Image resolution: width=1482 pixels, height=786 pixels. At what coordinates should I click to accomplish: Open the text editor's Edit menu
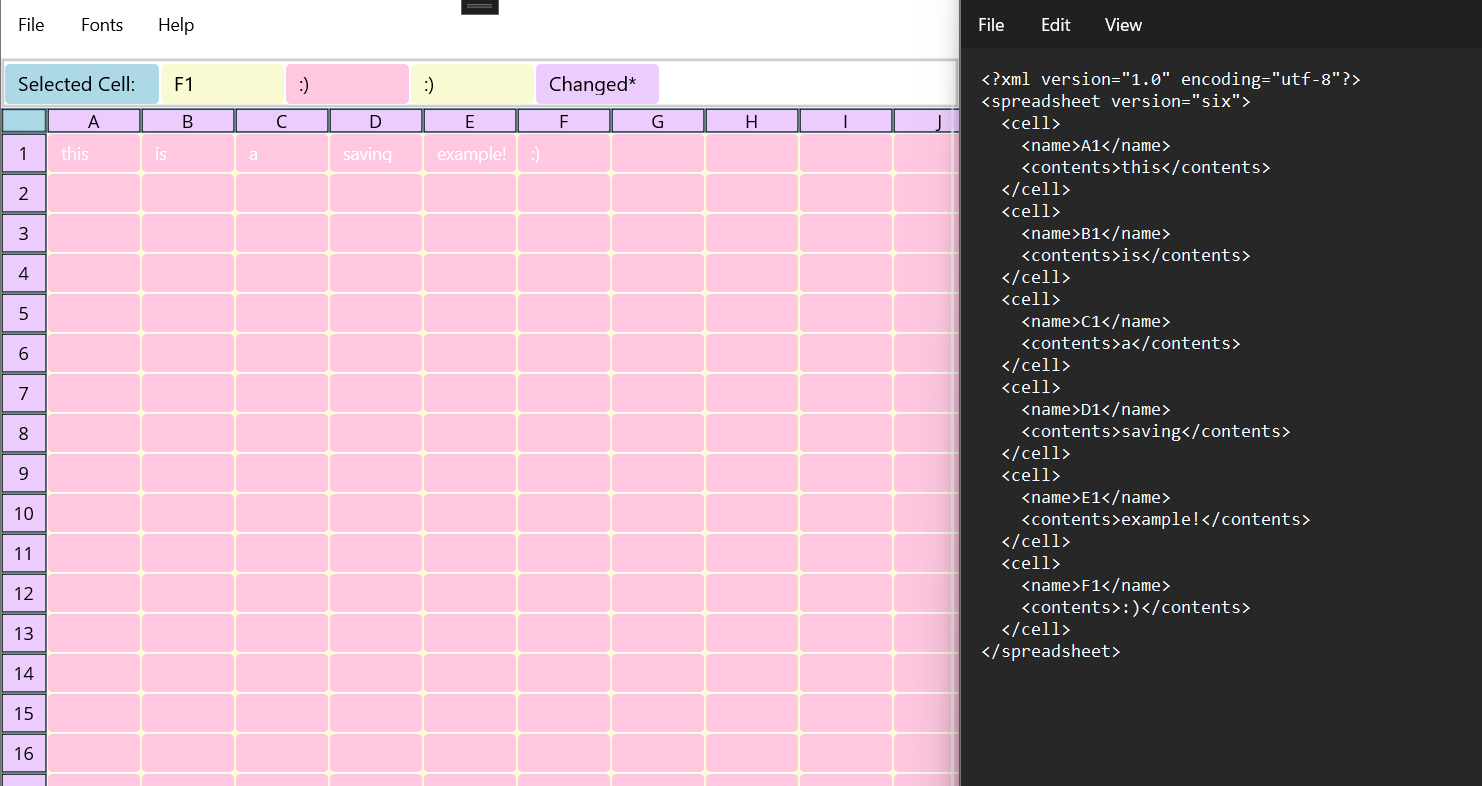coord(1055,25)
